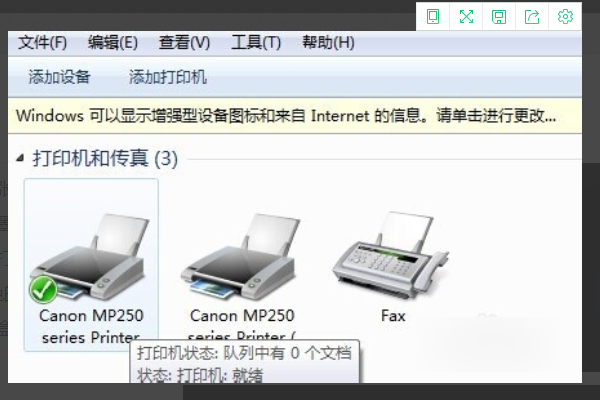Image resolution: width=600 pixels, height=400 pixels.
Task: Open the 文件(F) menu
Action: 42,42
